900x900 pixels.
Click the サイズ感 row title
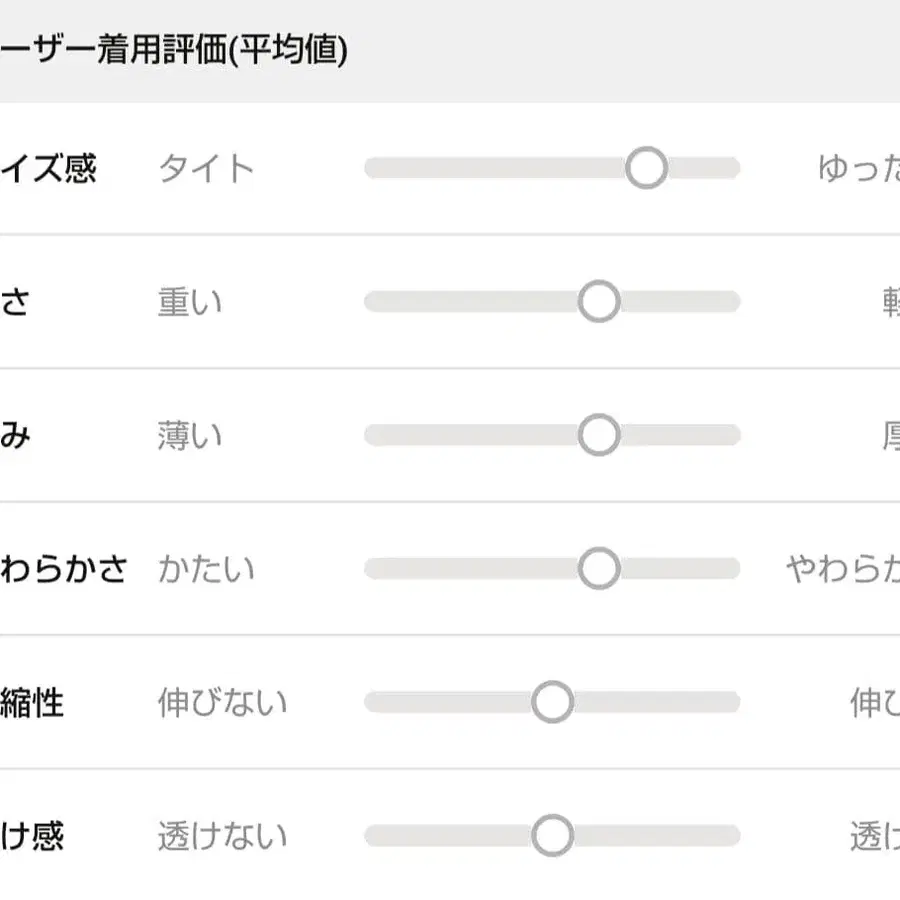pyautogui.click(x=48, y=169)
